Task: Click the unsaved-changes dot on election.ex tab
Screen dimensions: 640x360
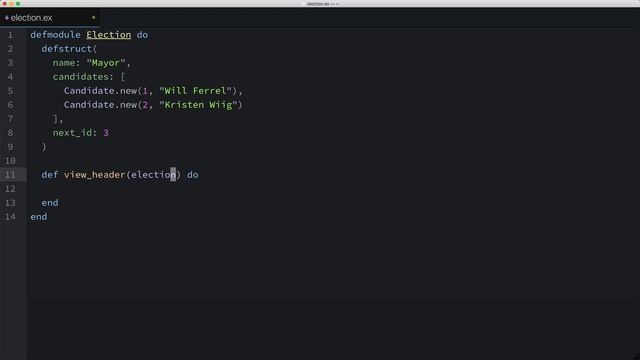Action: click(93, 18)
